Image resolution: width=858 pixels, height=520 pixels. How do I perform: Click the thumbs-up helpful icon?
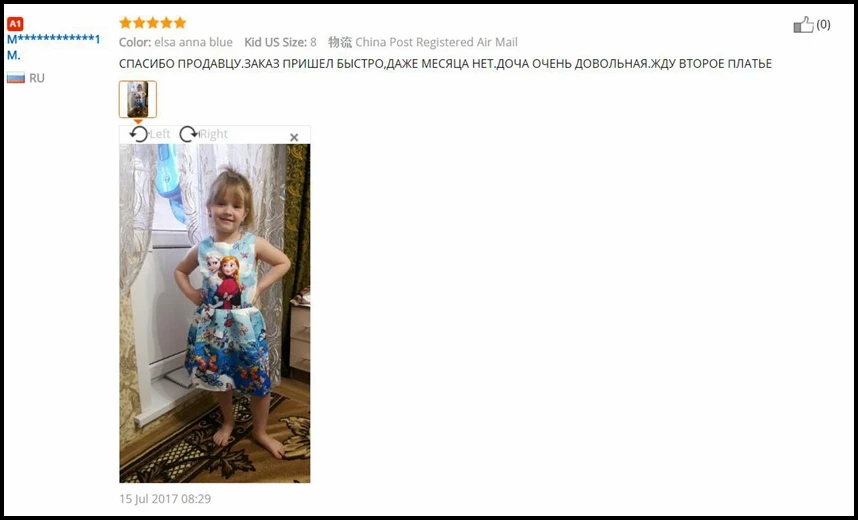(803, 25)
